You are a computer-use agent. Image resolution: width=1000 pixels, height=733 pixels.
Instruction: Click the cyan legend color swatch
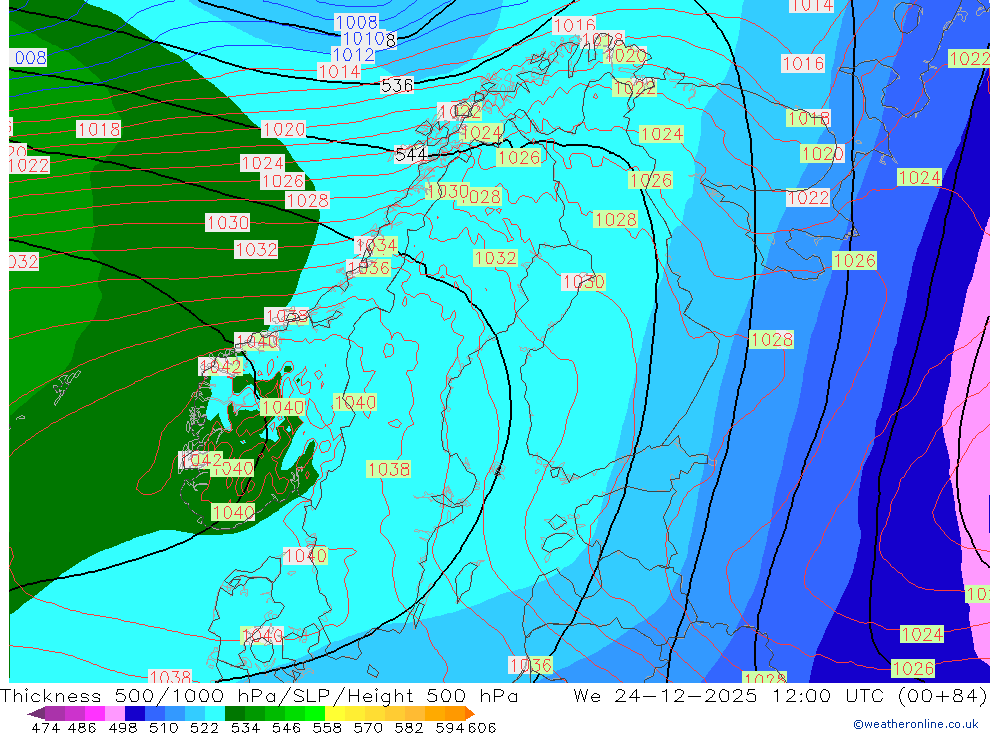pos(215,713)
